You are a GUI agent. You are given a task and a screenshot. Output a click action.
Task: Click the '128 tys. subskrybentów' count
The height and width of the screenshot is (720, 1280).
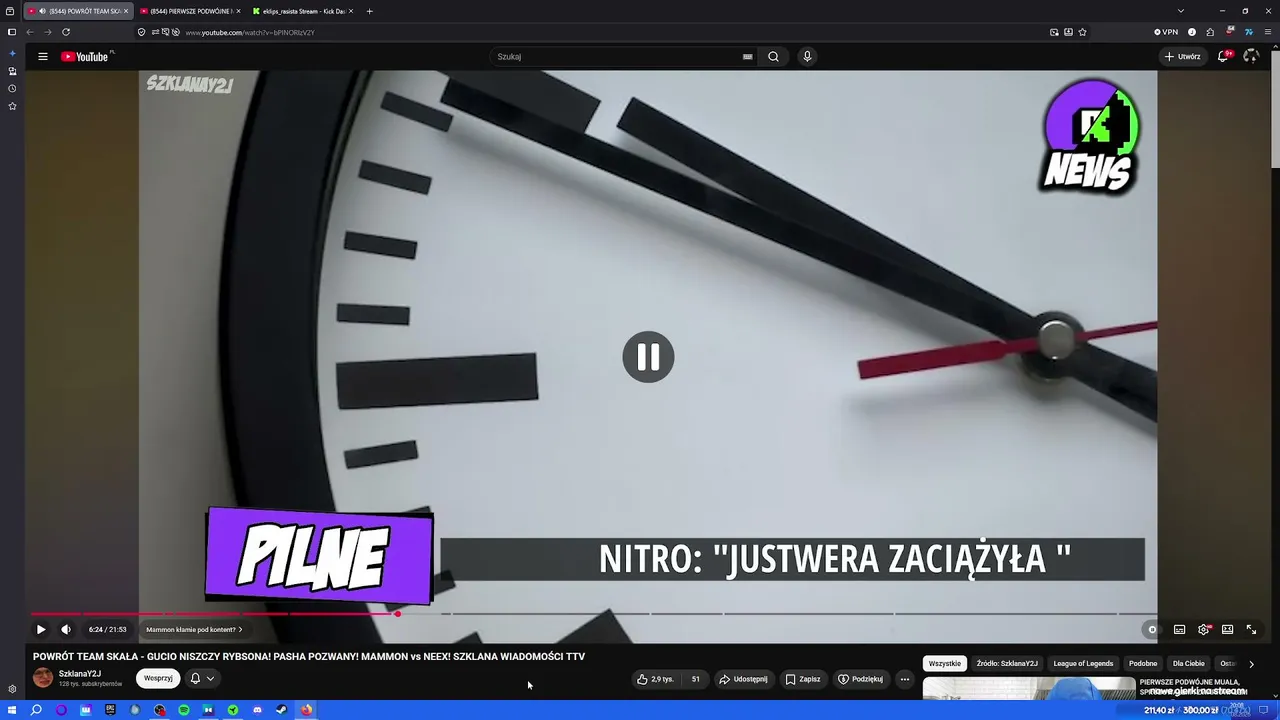[90, 684]
